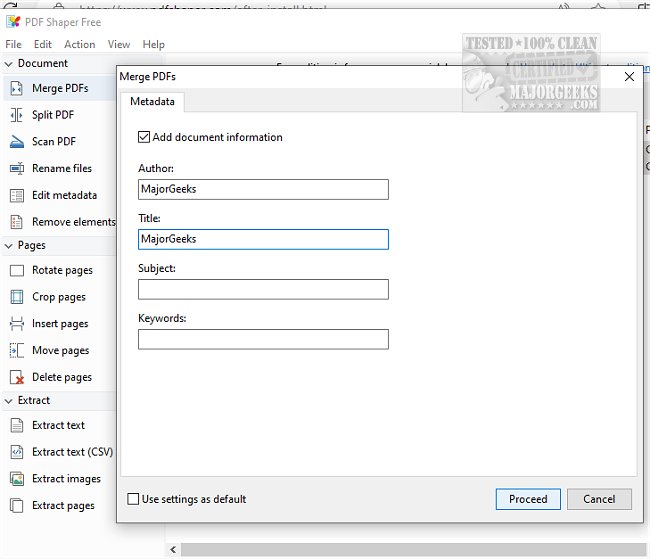Collapse the Document section
Viewport: 650px width, 559px height.
click(8, 64)
